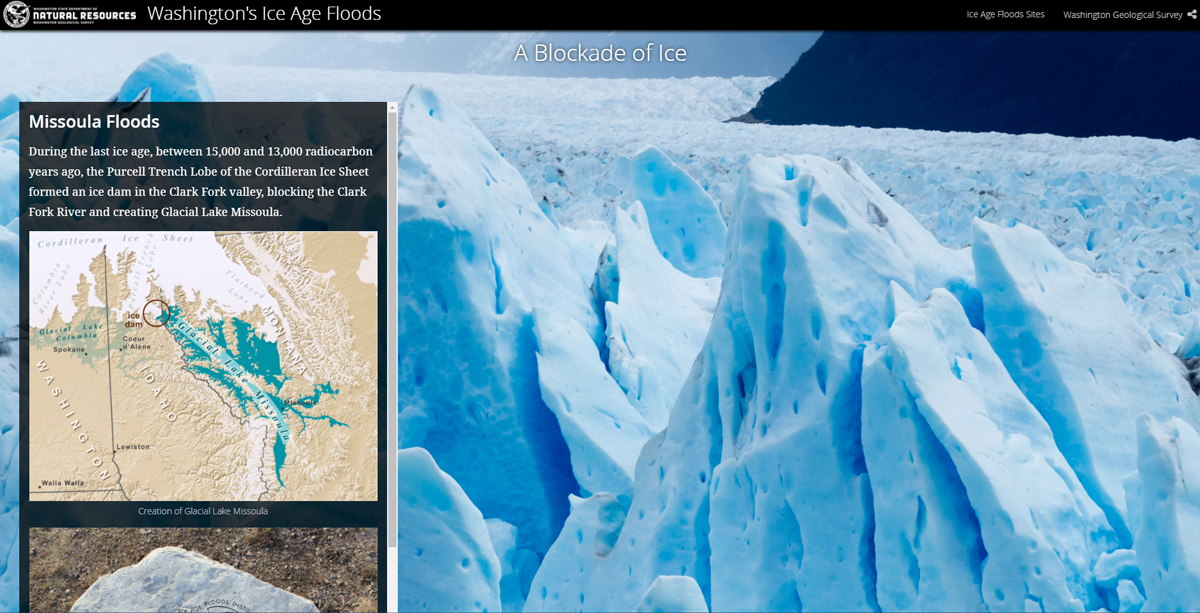Screen dimensions: 1200x613
Task: Click the Missoula Floods intro paragraph text
Action: (201, 182)
